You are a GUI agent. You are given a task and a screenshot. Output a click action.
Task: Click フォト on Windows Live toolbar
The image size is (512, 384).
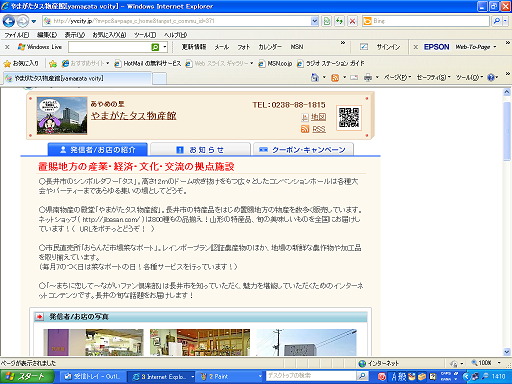click(244, 47)
